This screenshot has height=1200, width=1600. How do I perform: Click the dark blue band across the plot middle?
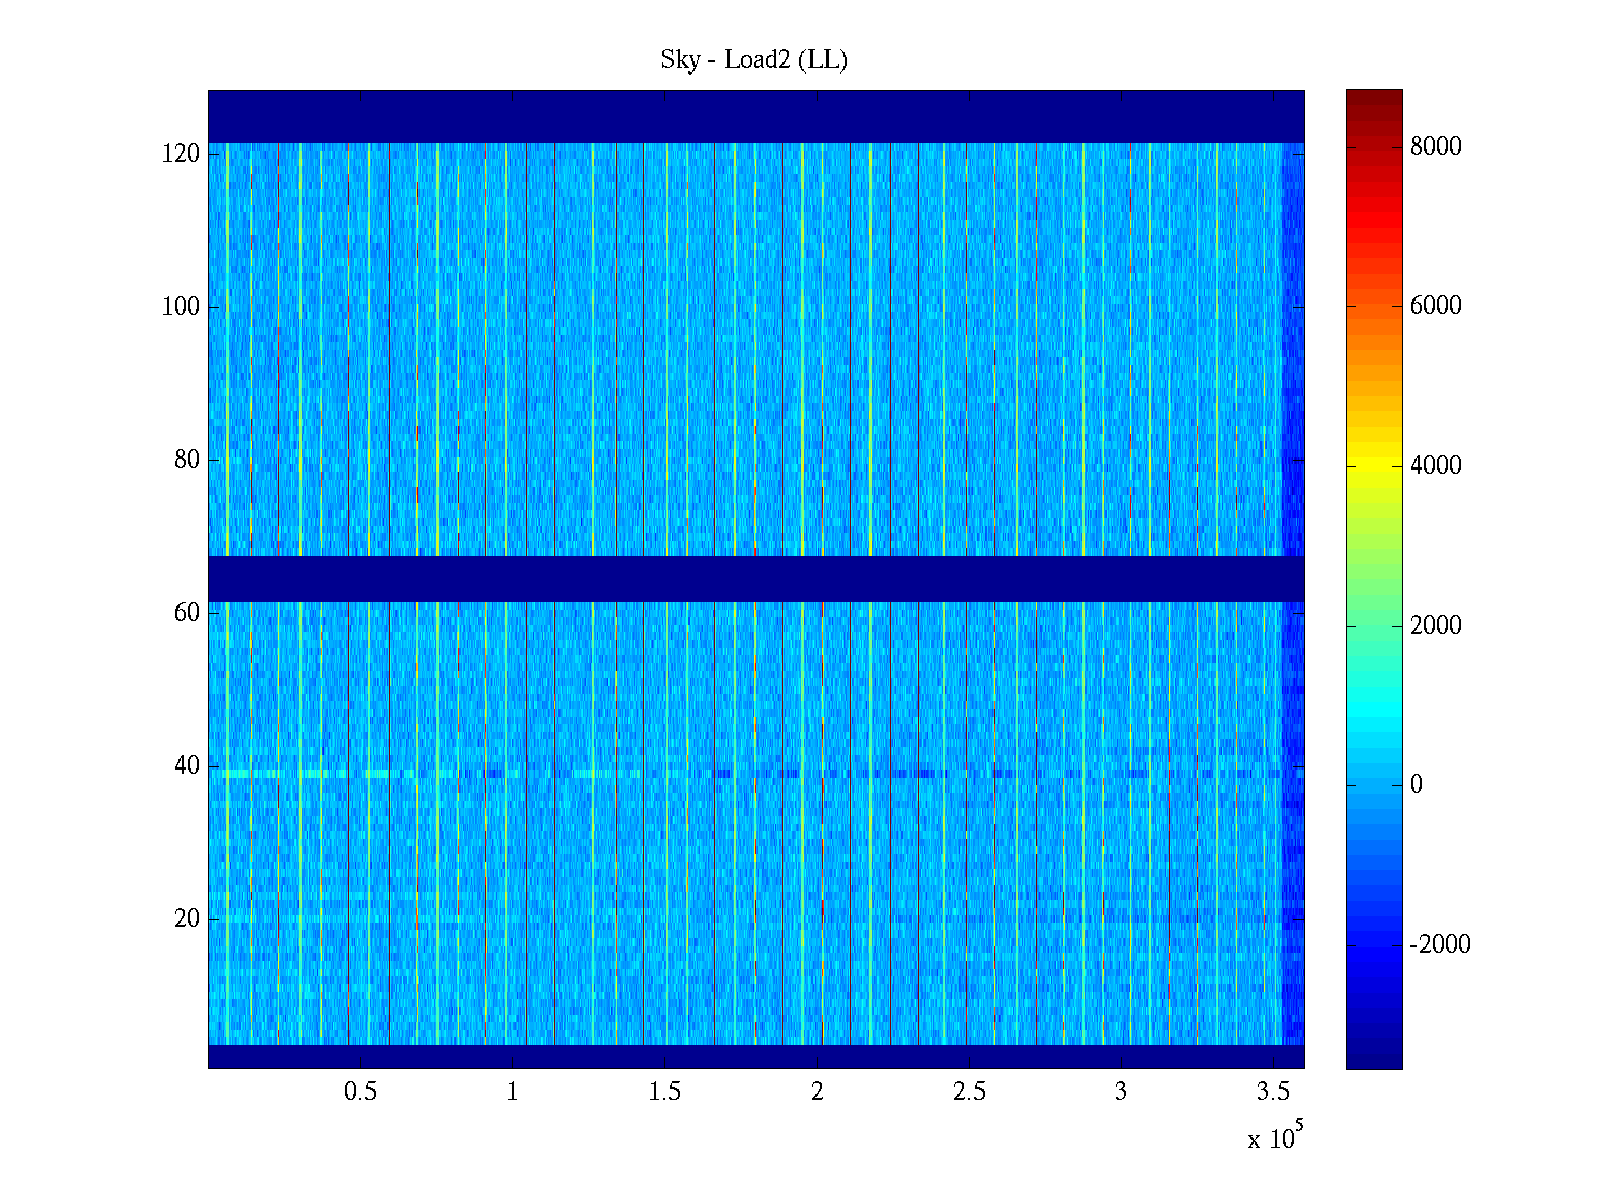point(756,578)
